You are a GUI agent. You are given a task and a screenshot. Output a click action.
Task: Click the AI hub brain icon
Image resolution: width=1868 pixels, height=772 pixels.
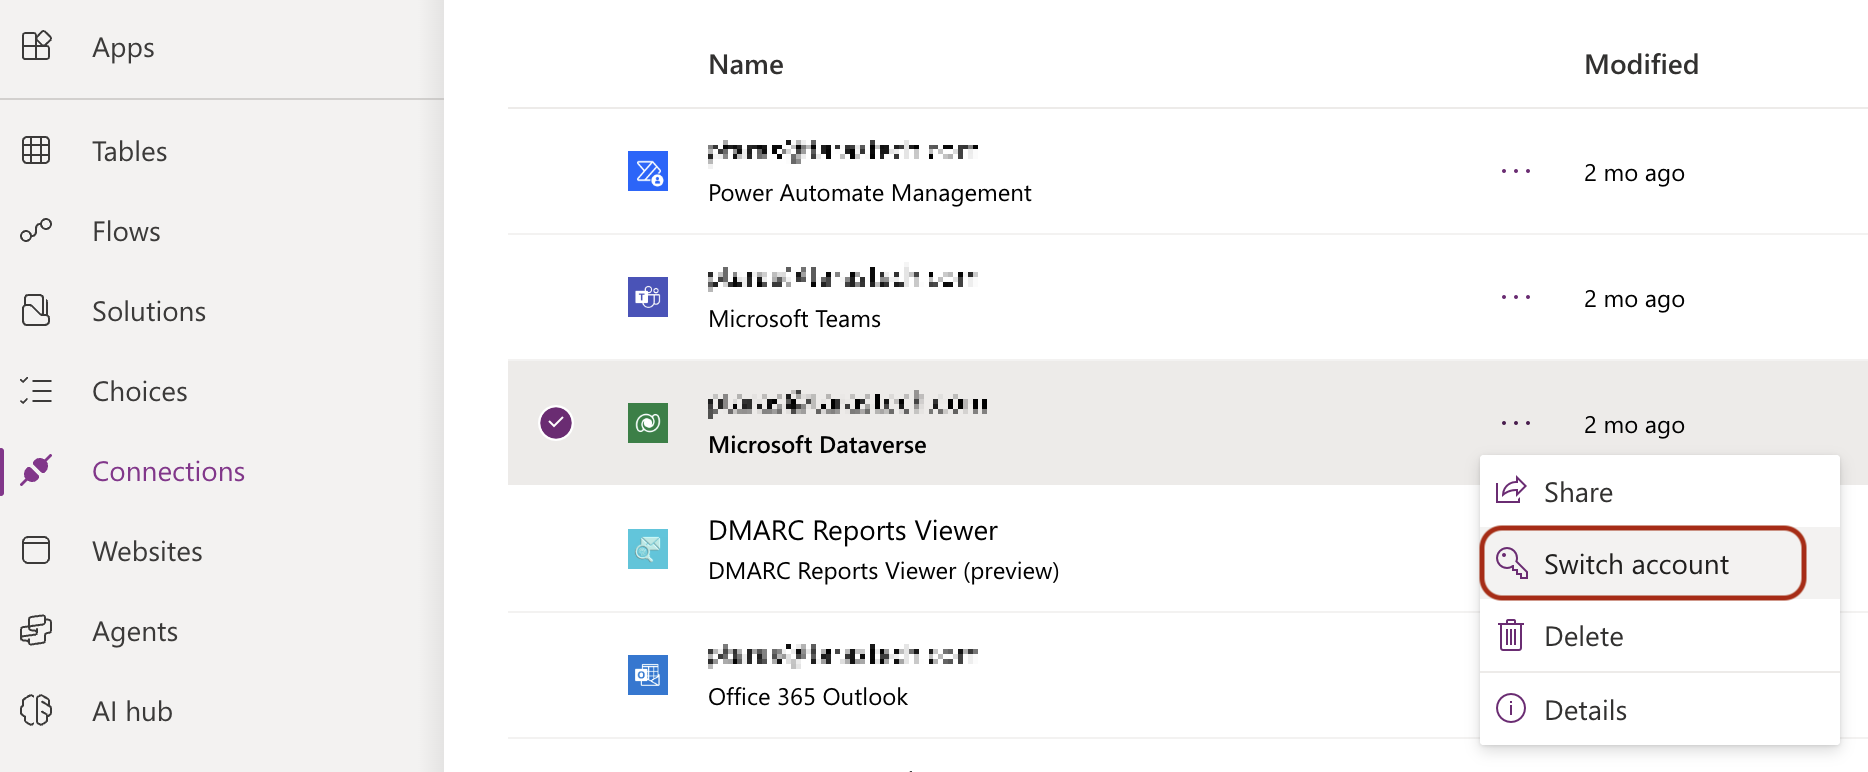point(36,710)
